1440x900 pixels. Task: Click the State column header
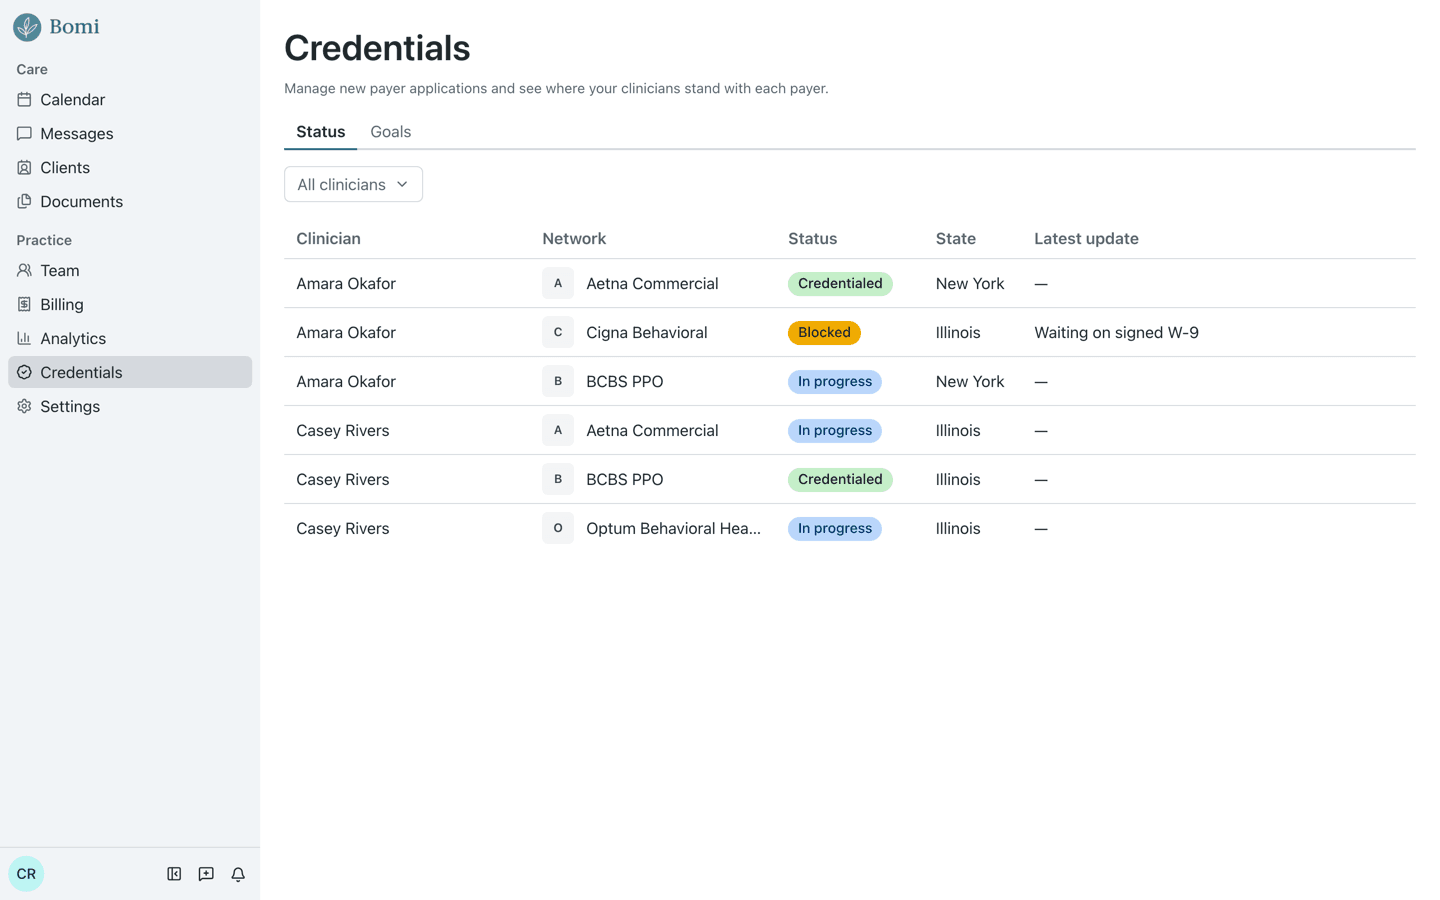pos(956,239)
